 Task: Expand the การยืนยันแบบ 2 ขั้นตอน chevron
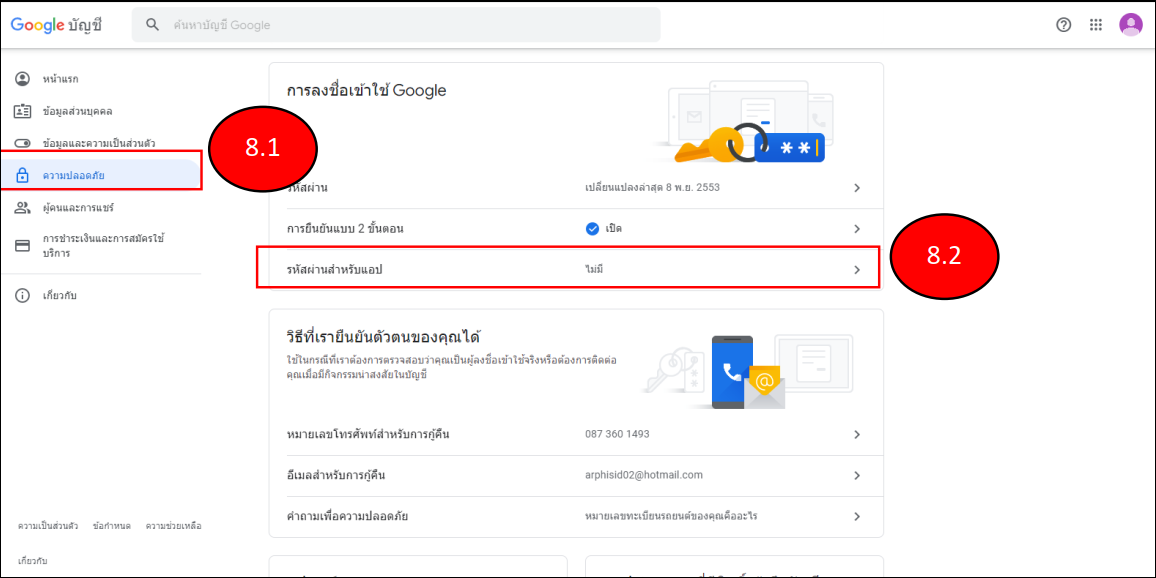tap(857, 229)
